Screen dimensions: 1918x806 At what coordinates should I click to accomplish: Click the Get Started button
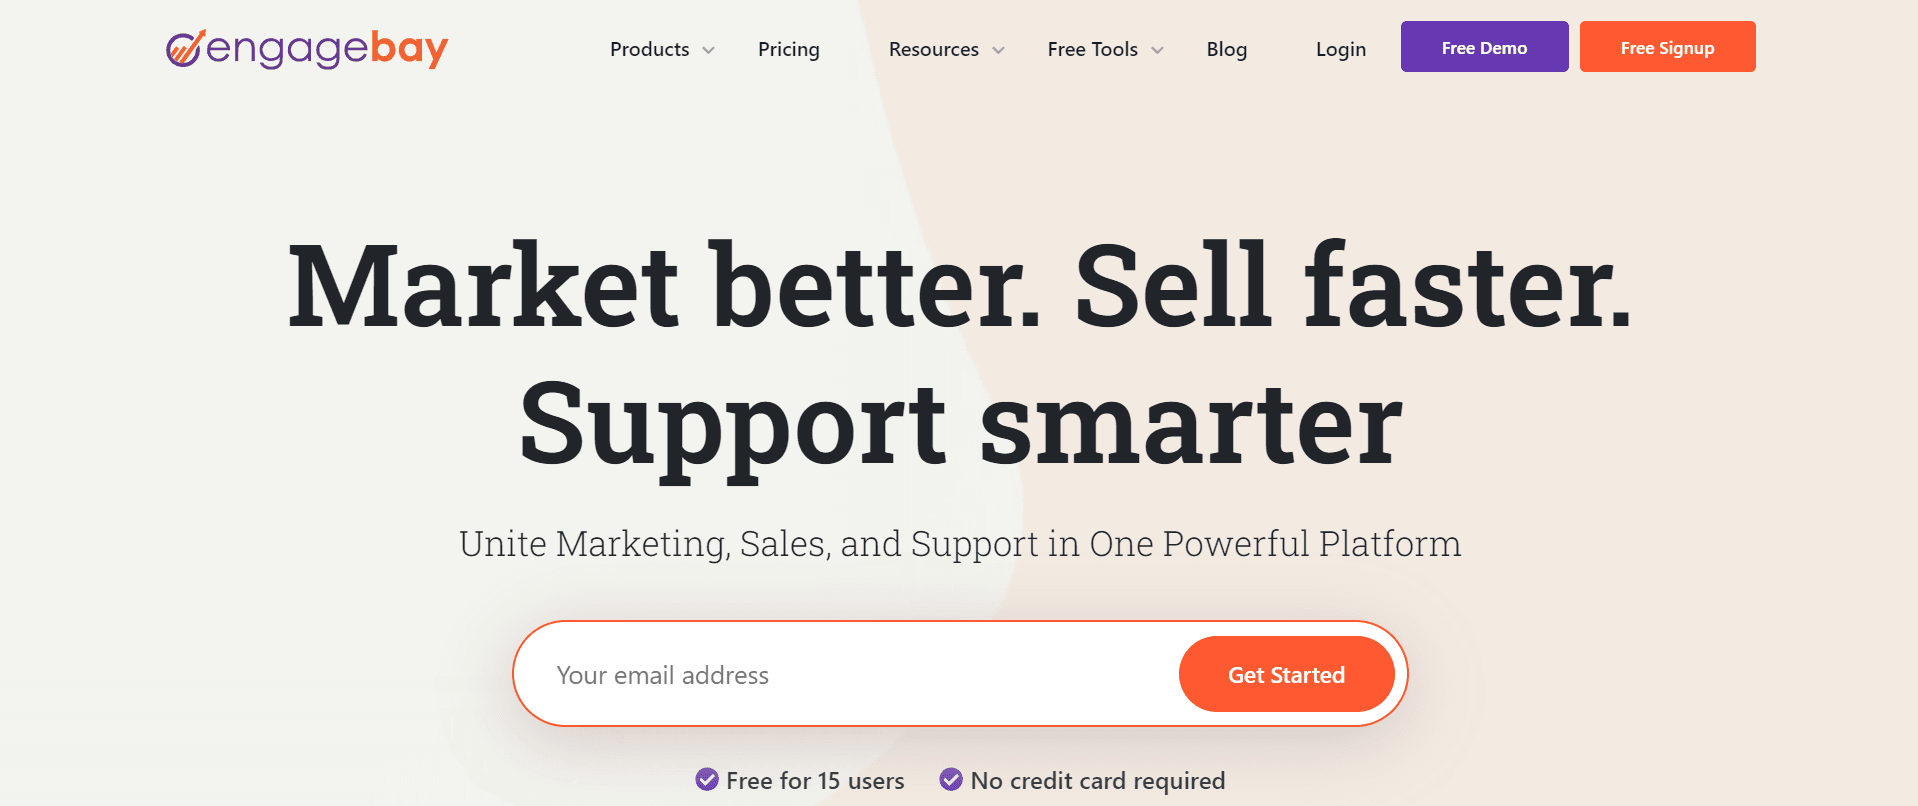pyautogui.click(x=1286, y=675)
